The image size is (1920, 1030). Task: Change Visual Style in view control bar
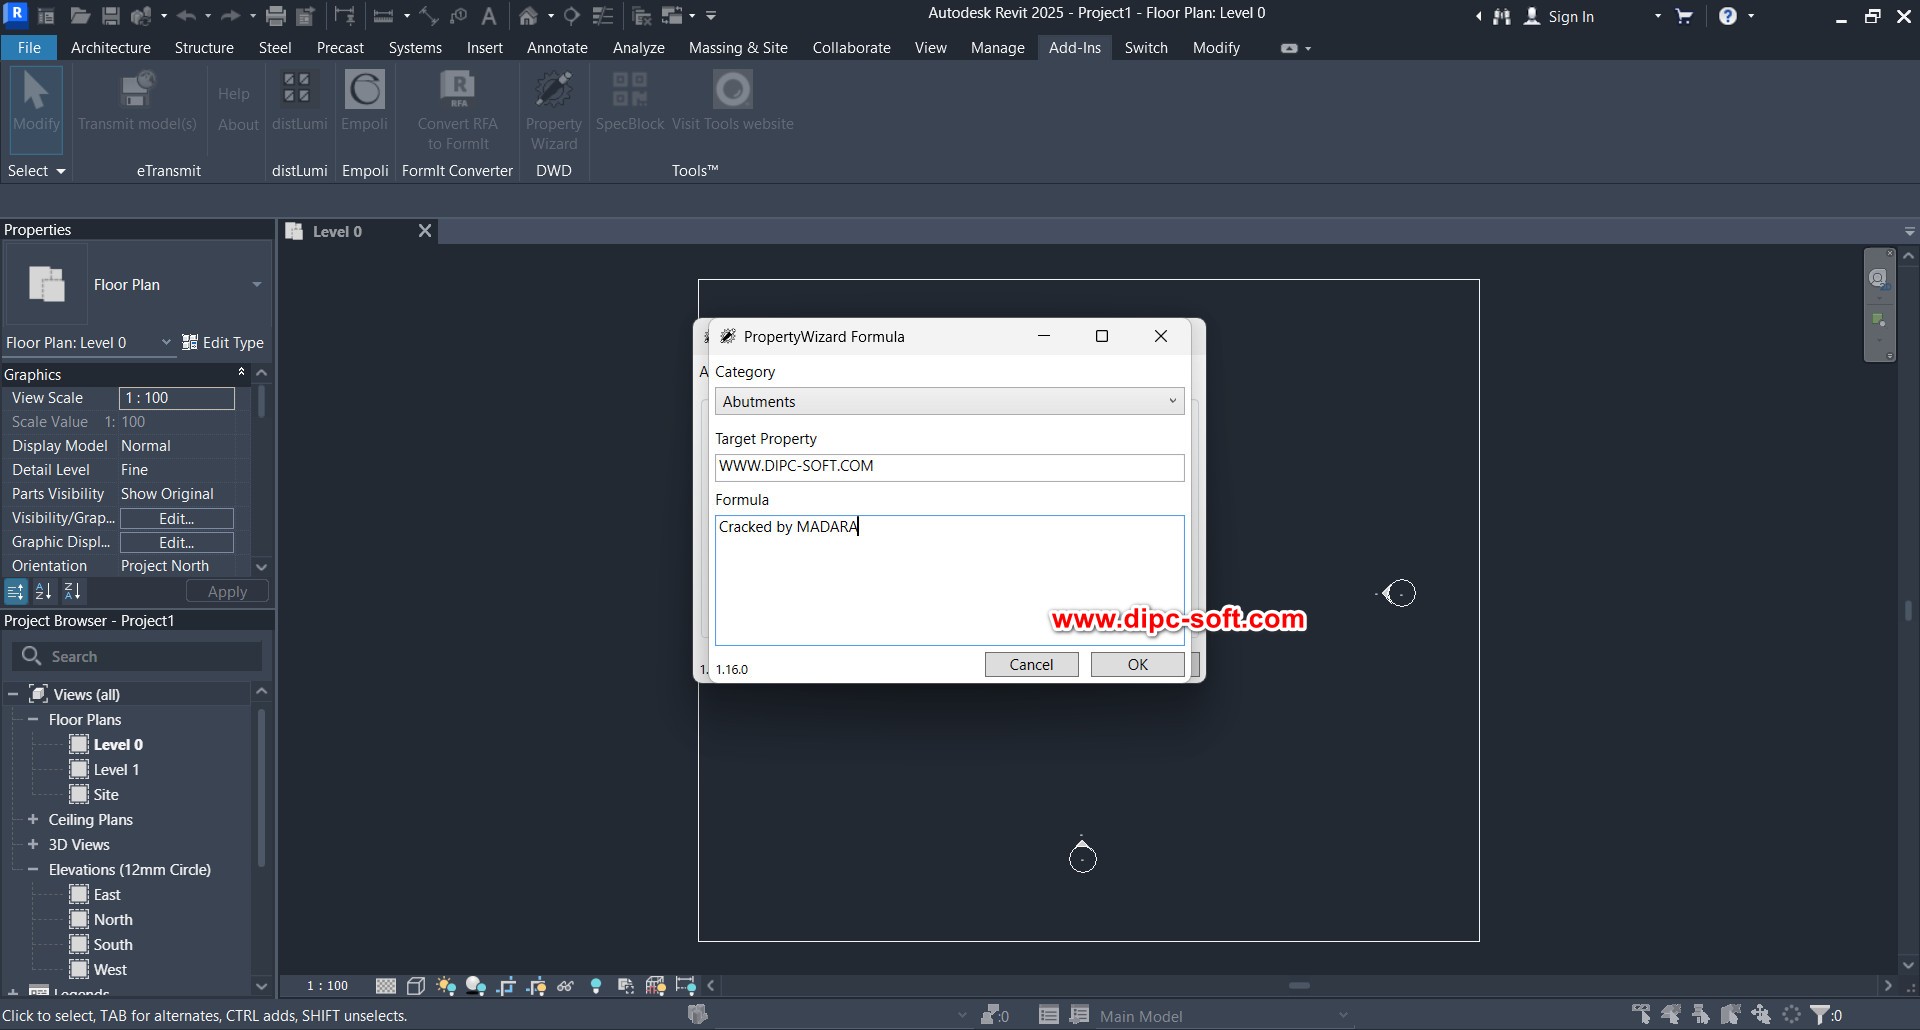pos(416,986)
